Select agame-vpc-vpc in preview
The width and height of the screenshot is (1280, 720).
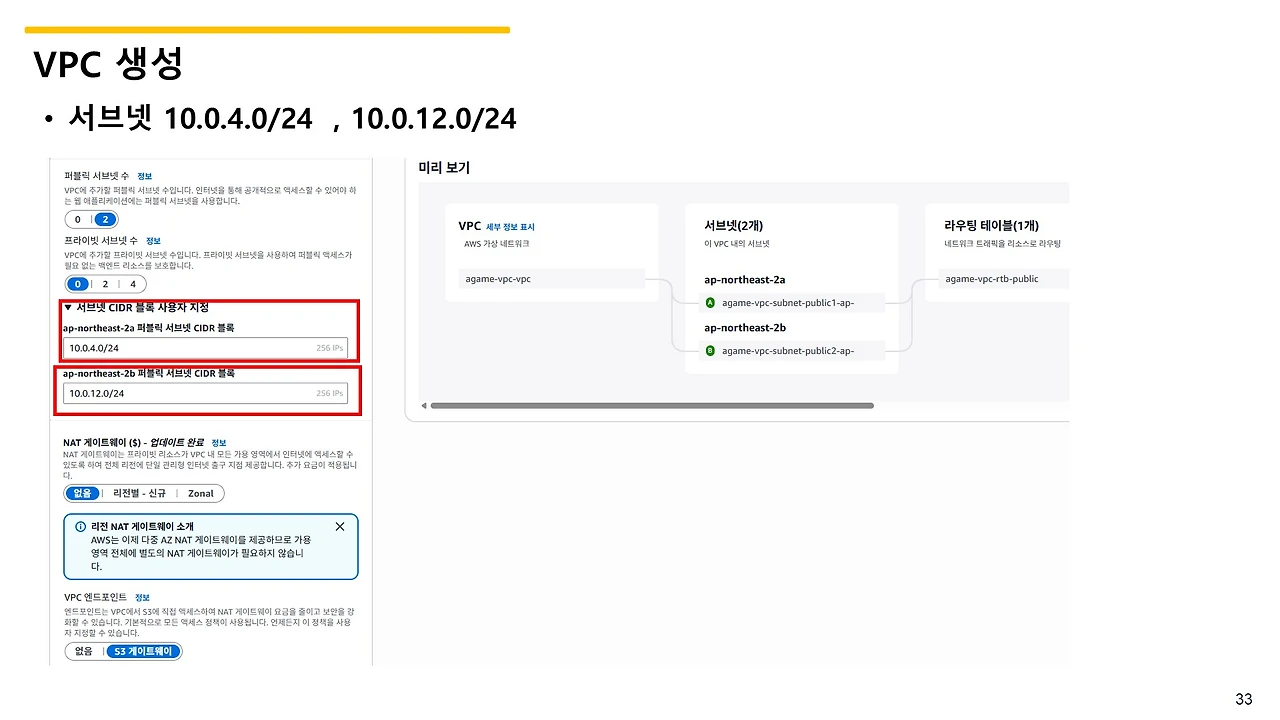click(x=552, y=279)
